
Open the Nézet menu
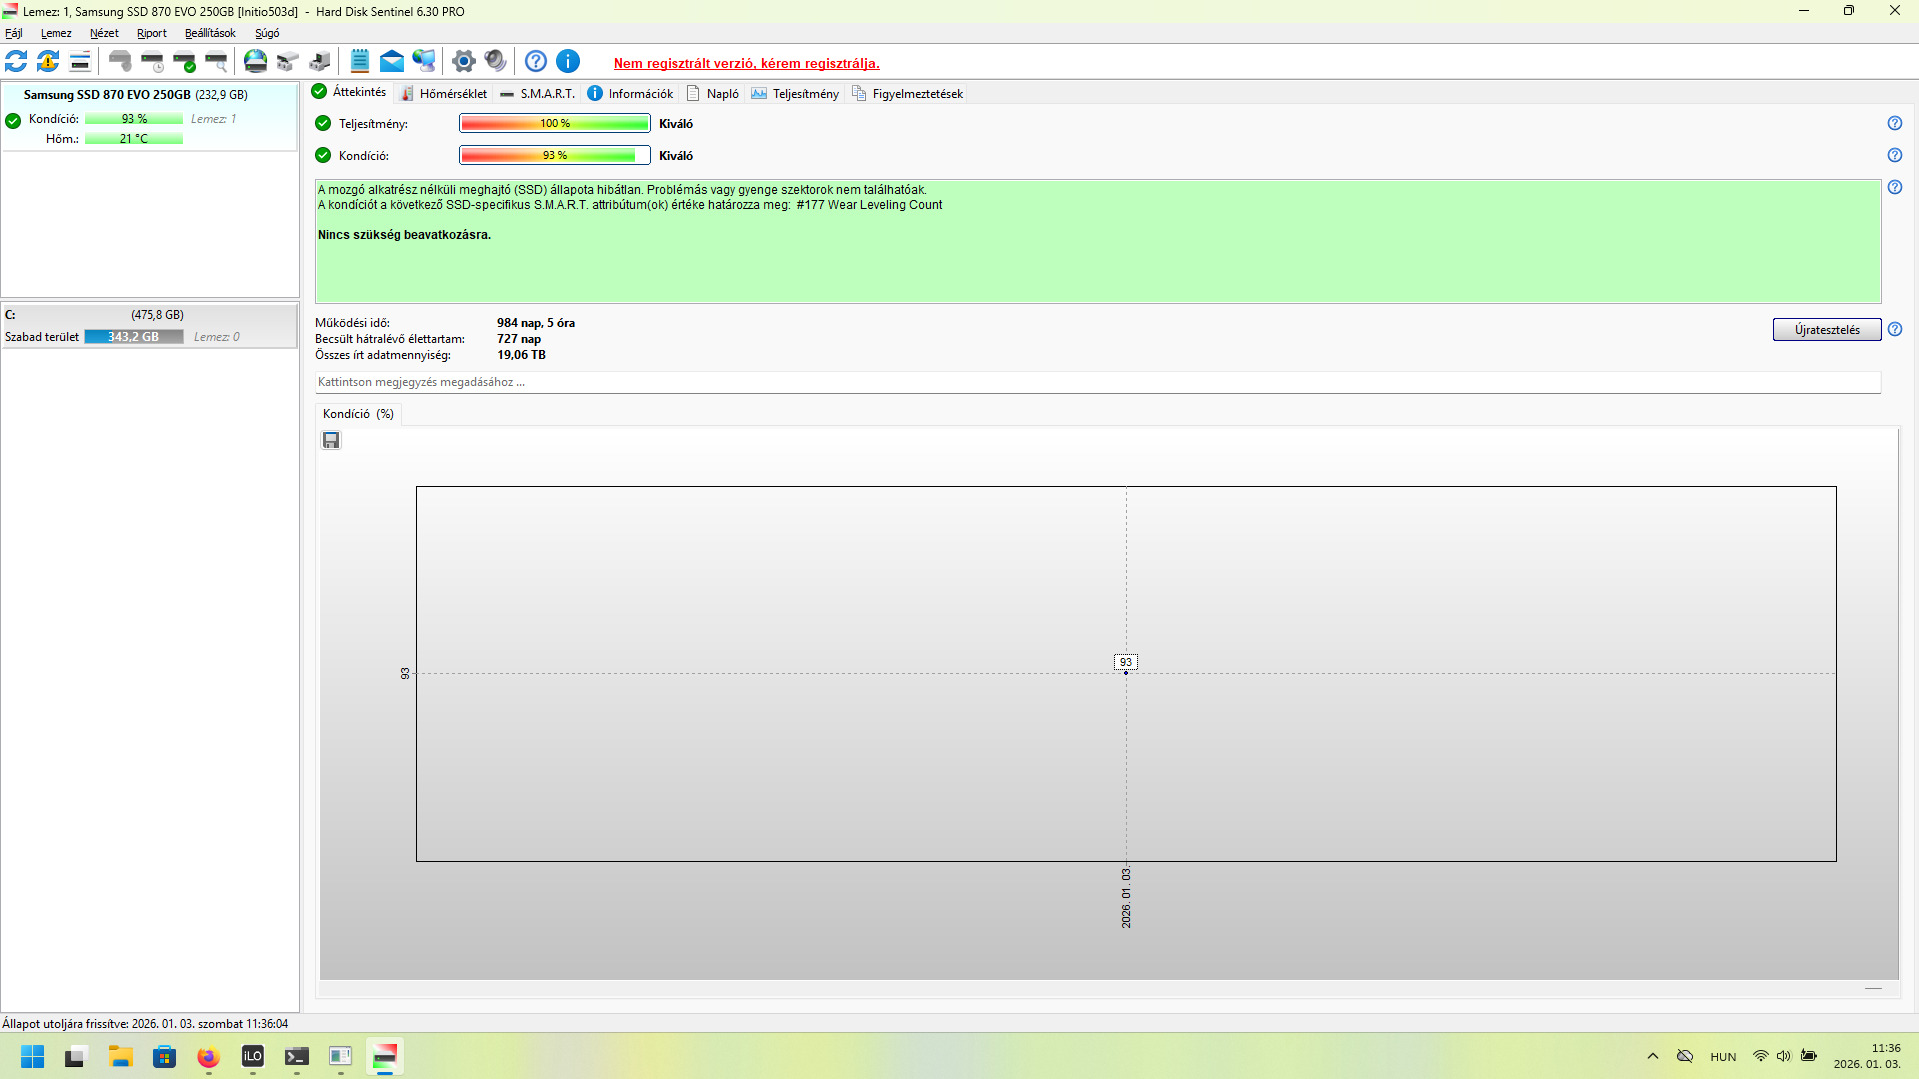104,33
